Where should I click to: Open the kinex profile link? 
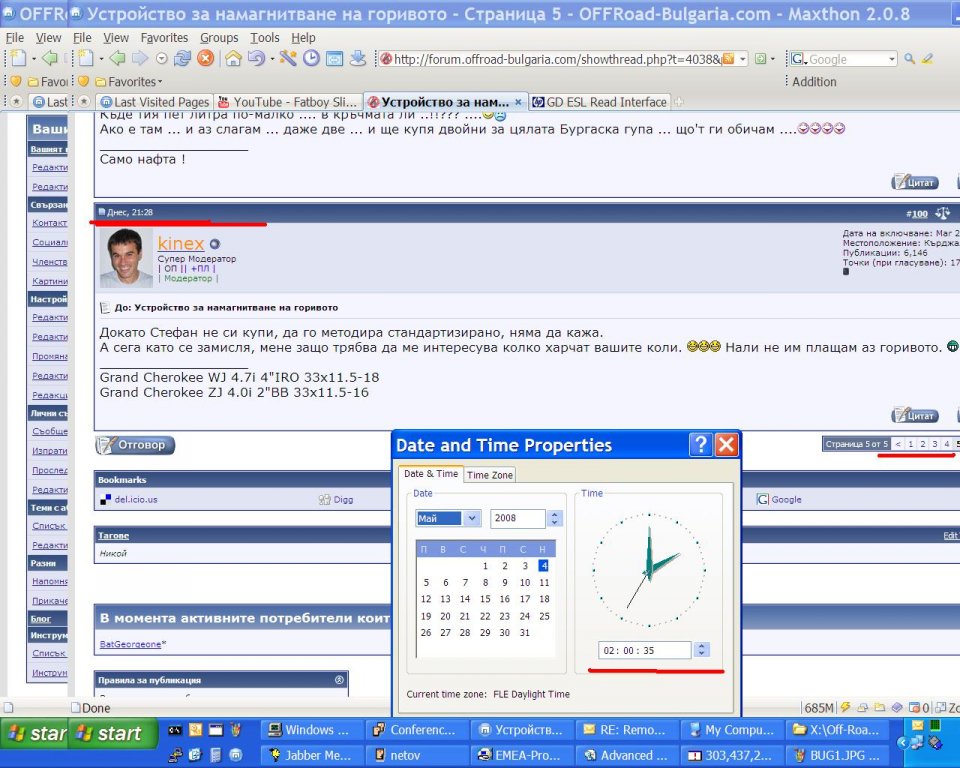click(181, 243)
